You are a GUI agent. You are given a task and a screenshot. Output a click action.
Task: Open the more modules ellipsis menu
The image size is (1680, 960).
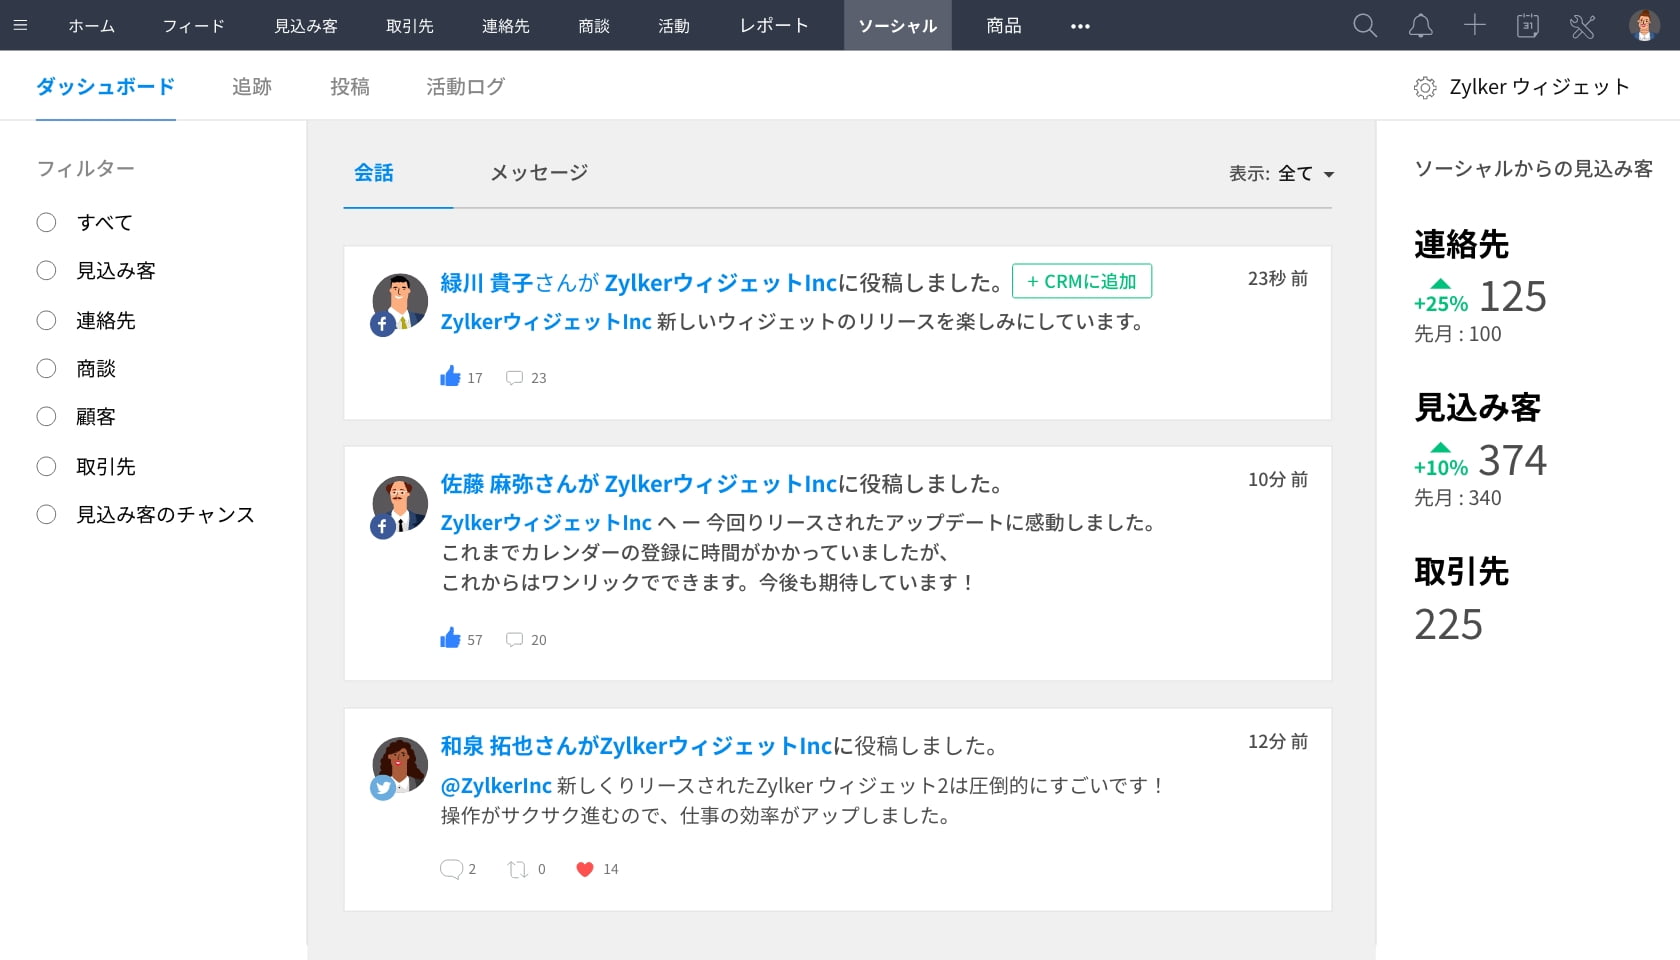(x=1080, y=26)
